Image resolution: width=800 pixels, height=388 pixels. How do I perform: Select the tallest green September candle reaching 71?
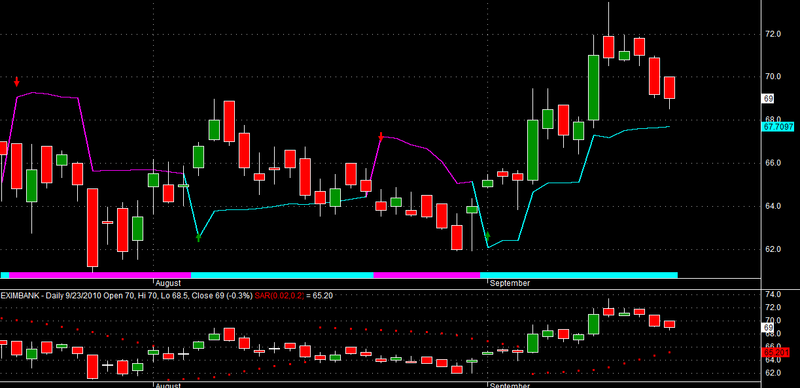(593, 87)
